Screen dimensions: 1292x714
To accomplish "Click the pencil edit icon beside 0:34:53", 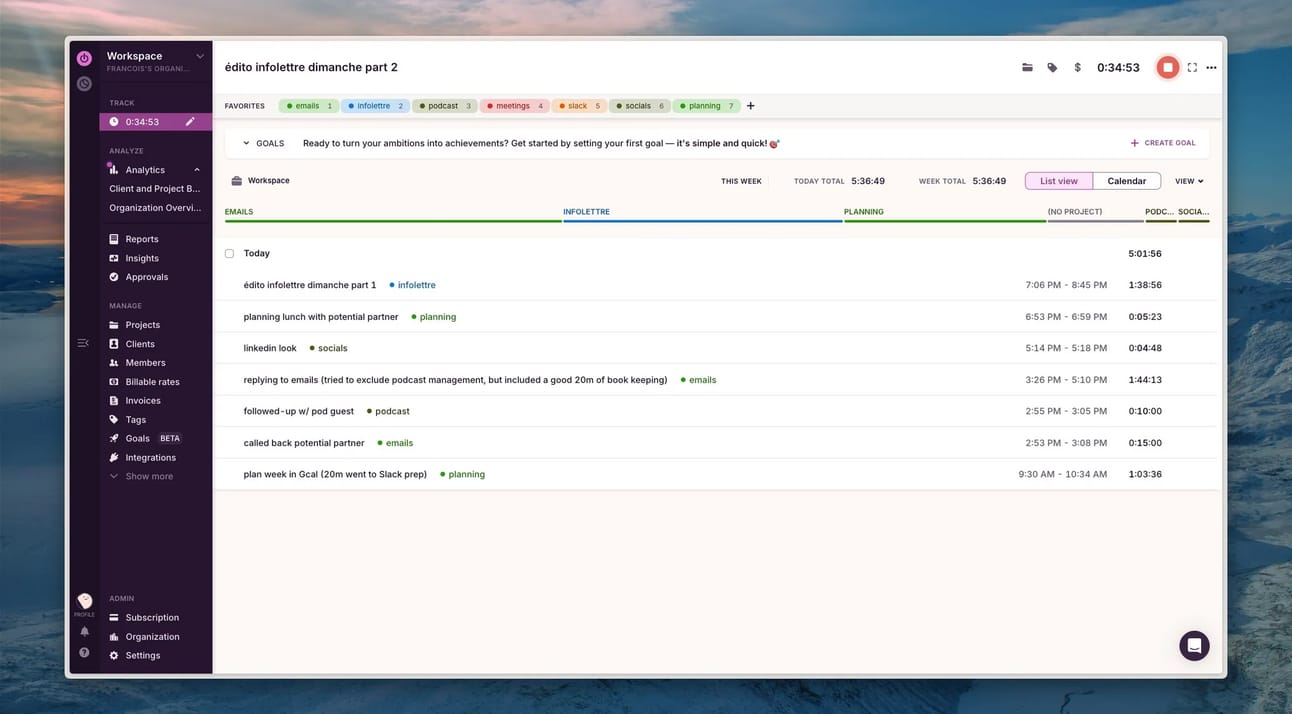I will tap(190, 122).
